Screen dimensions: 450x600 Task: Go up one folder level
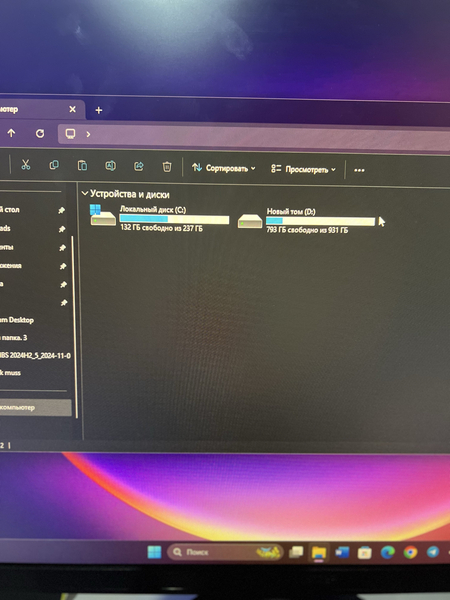[x=11, y=133]
